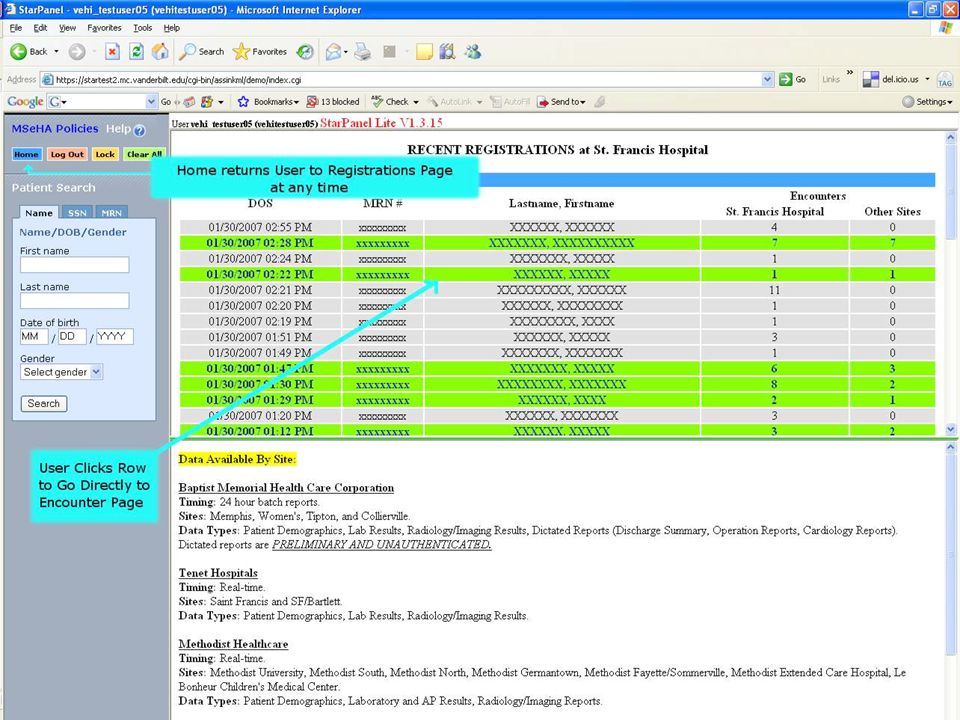Select the 01/30/2007 01:20 PM row

pos(557,416)
